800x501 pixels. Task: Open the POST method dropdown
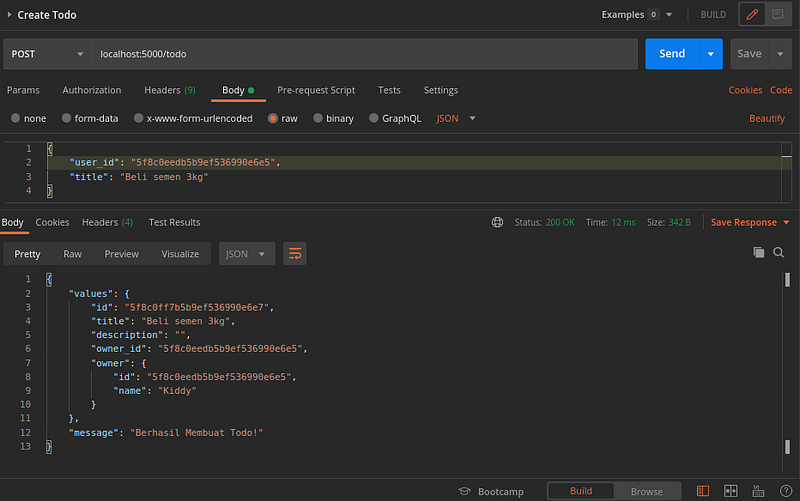coord(47,54)
